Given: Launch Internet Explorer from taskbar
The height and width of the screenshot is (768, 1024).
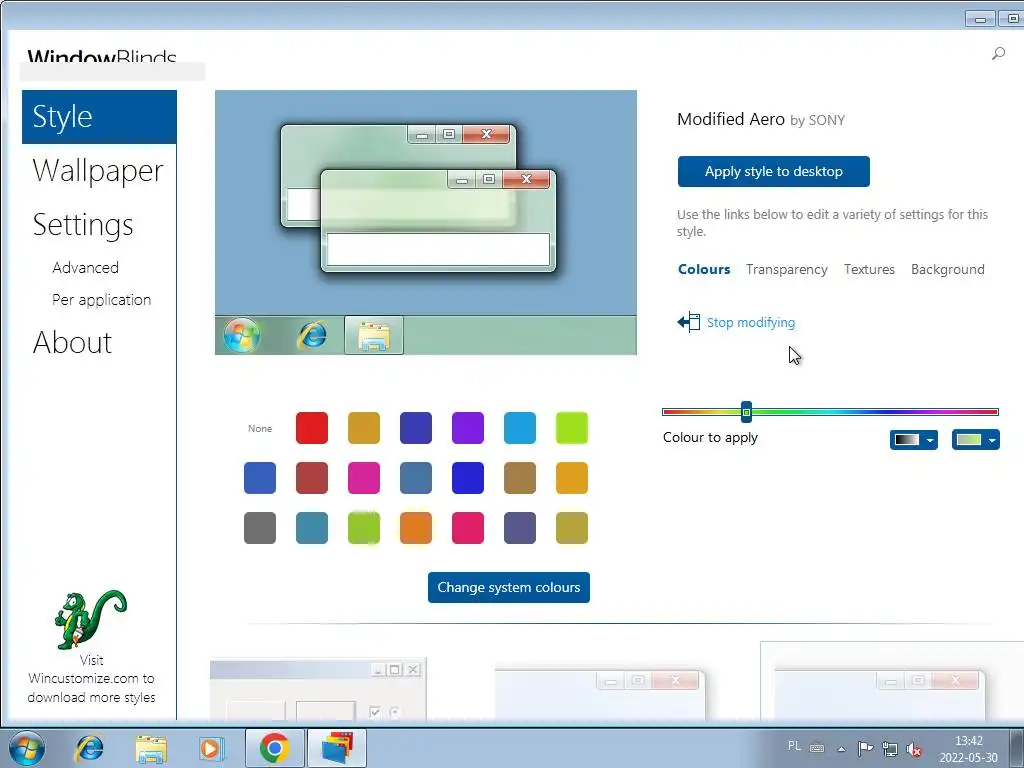Looking at the screenshot, I should click(x=89, y=748).
